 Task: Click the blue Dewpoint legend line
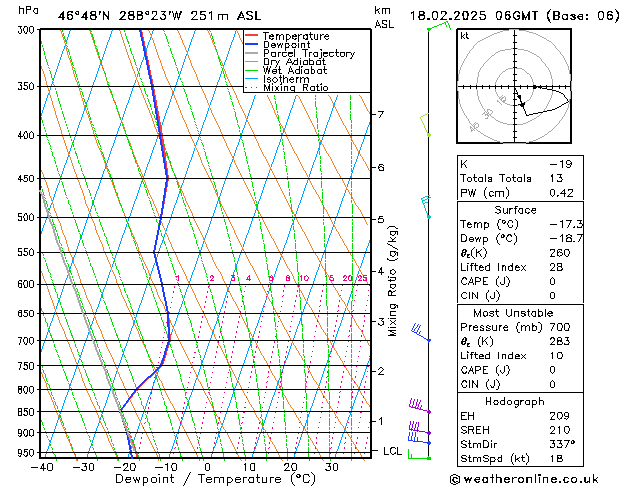[x=251, y=45]
